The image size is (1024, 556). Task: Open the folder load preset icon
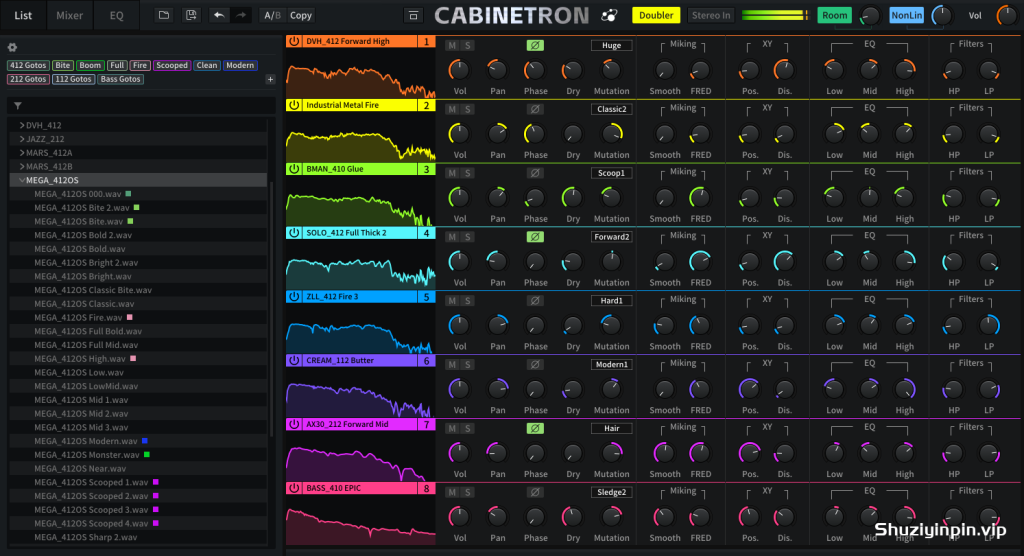coord(163,15)
